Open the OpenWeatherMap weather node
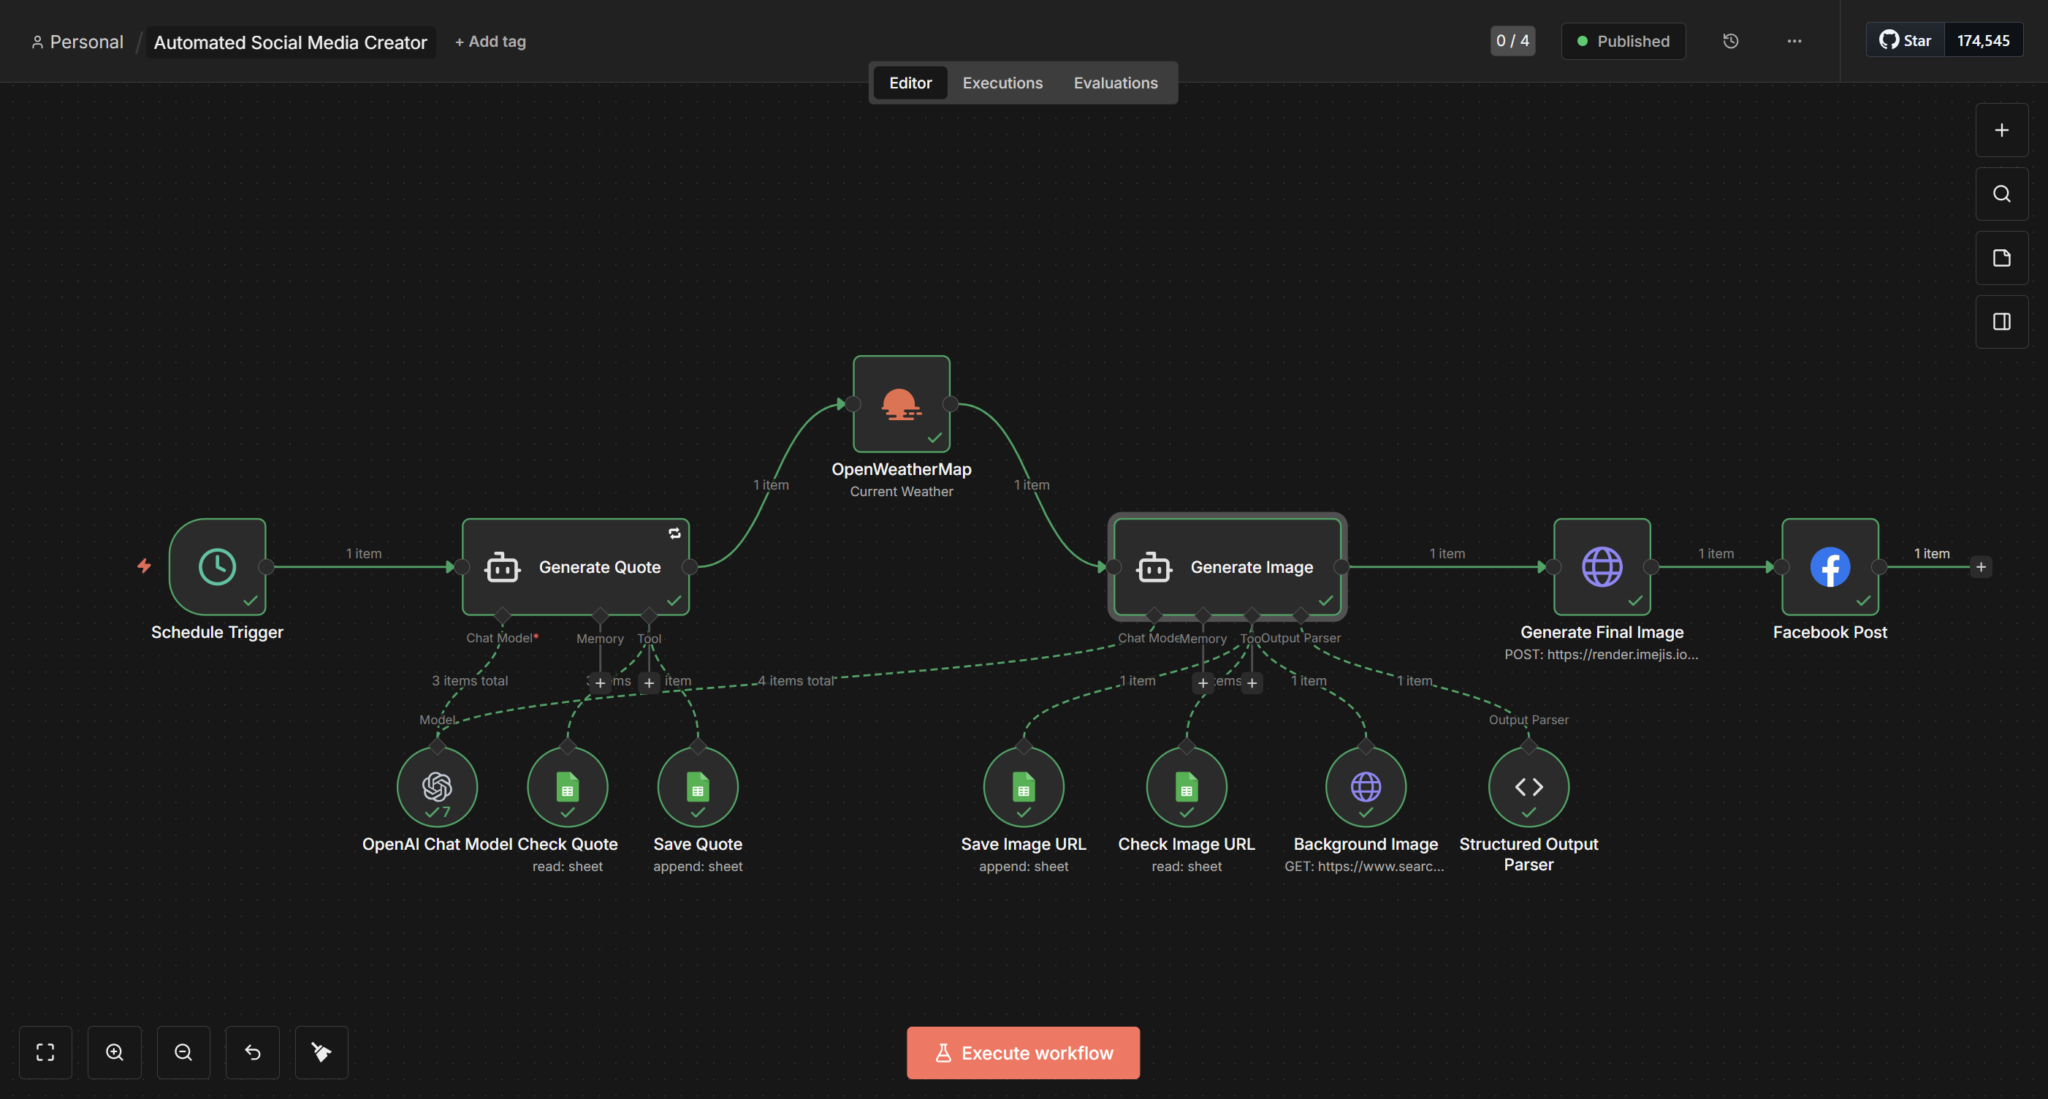Image resolution: width=2048 pixels, height=1099 pixels. pyautogui.click(x=899, y=404)
